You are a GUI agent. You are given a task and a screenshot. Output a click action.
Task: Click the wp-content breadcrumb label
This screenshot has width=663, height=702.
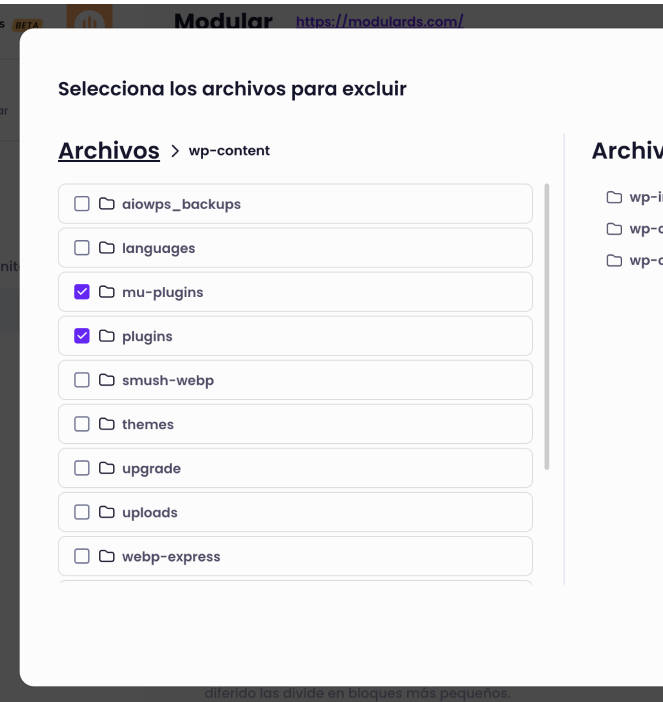coord(229,151)
